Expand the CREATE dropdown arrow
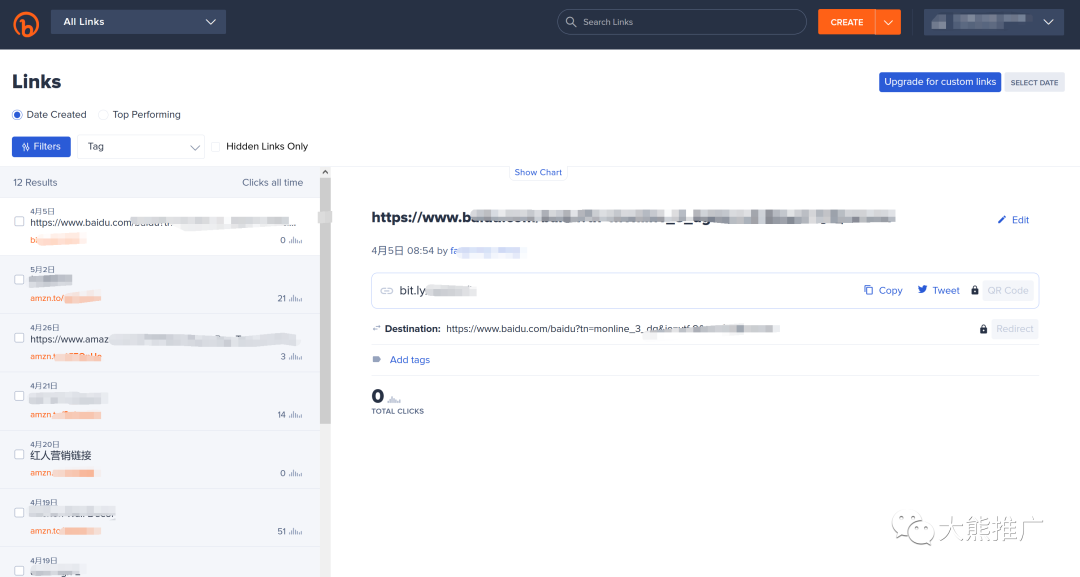The image size is (1080, 577). tap(889, 22)
